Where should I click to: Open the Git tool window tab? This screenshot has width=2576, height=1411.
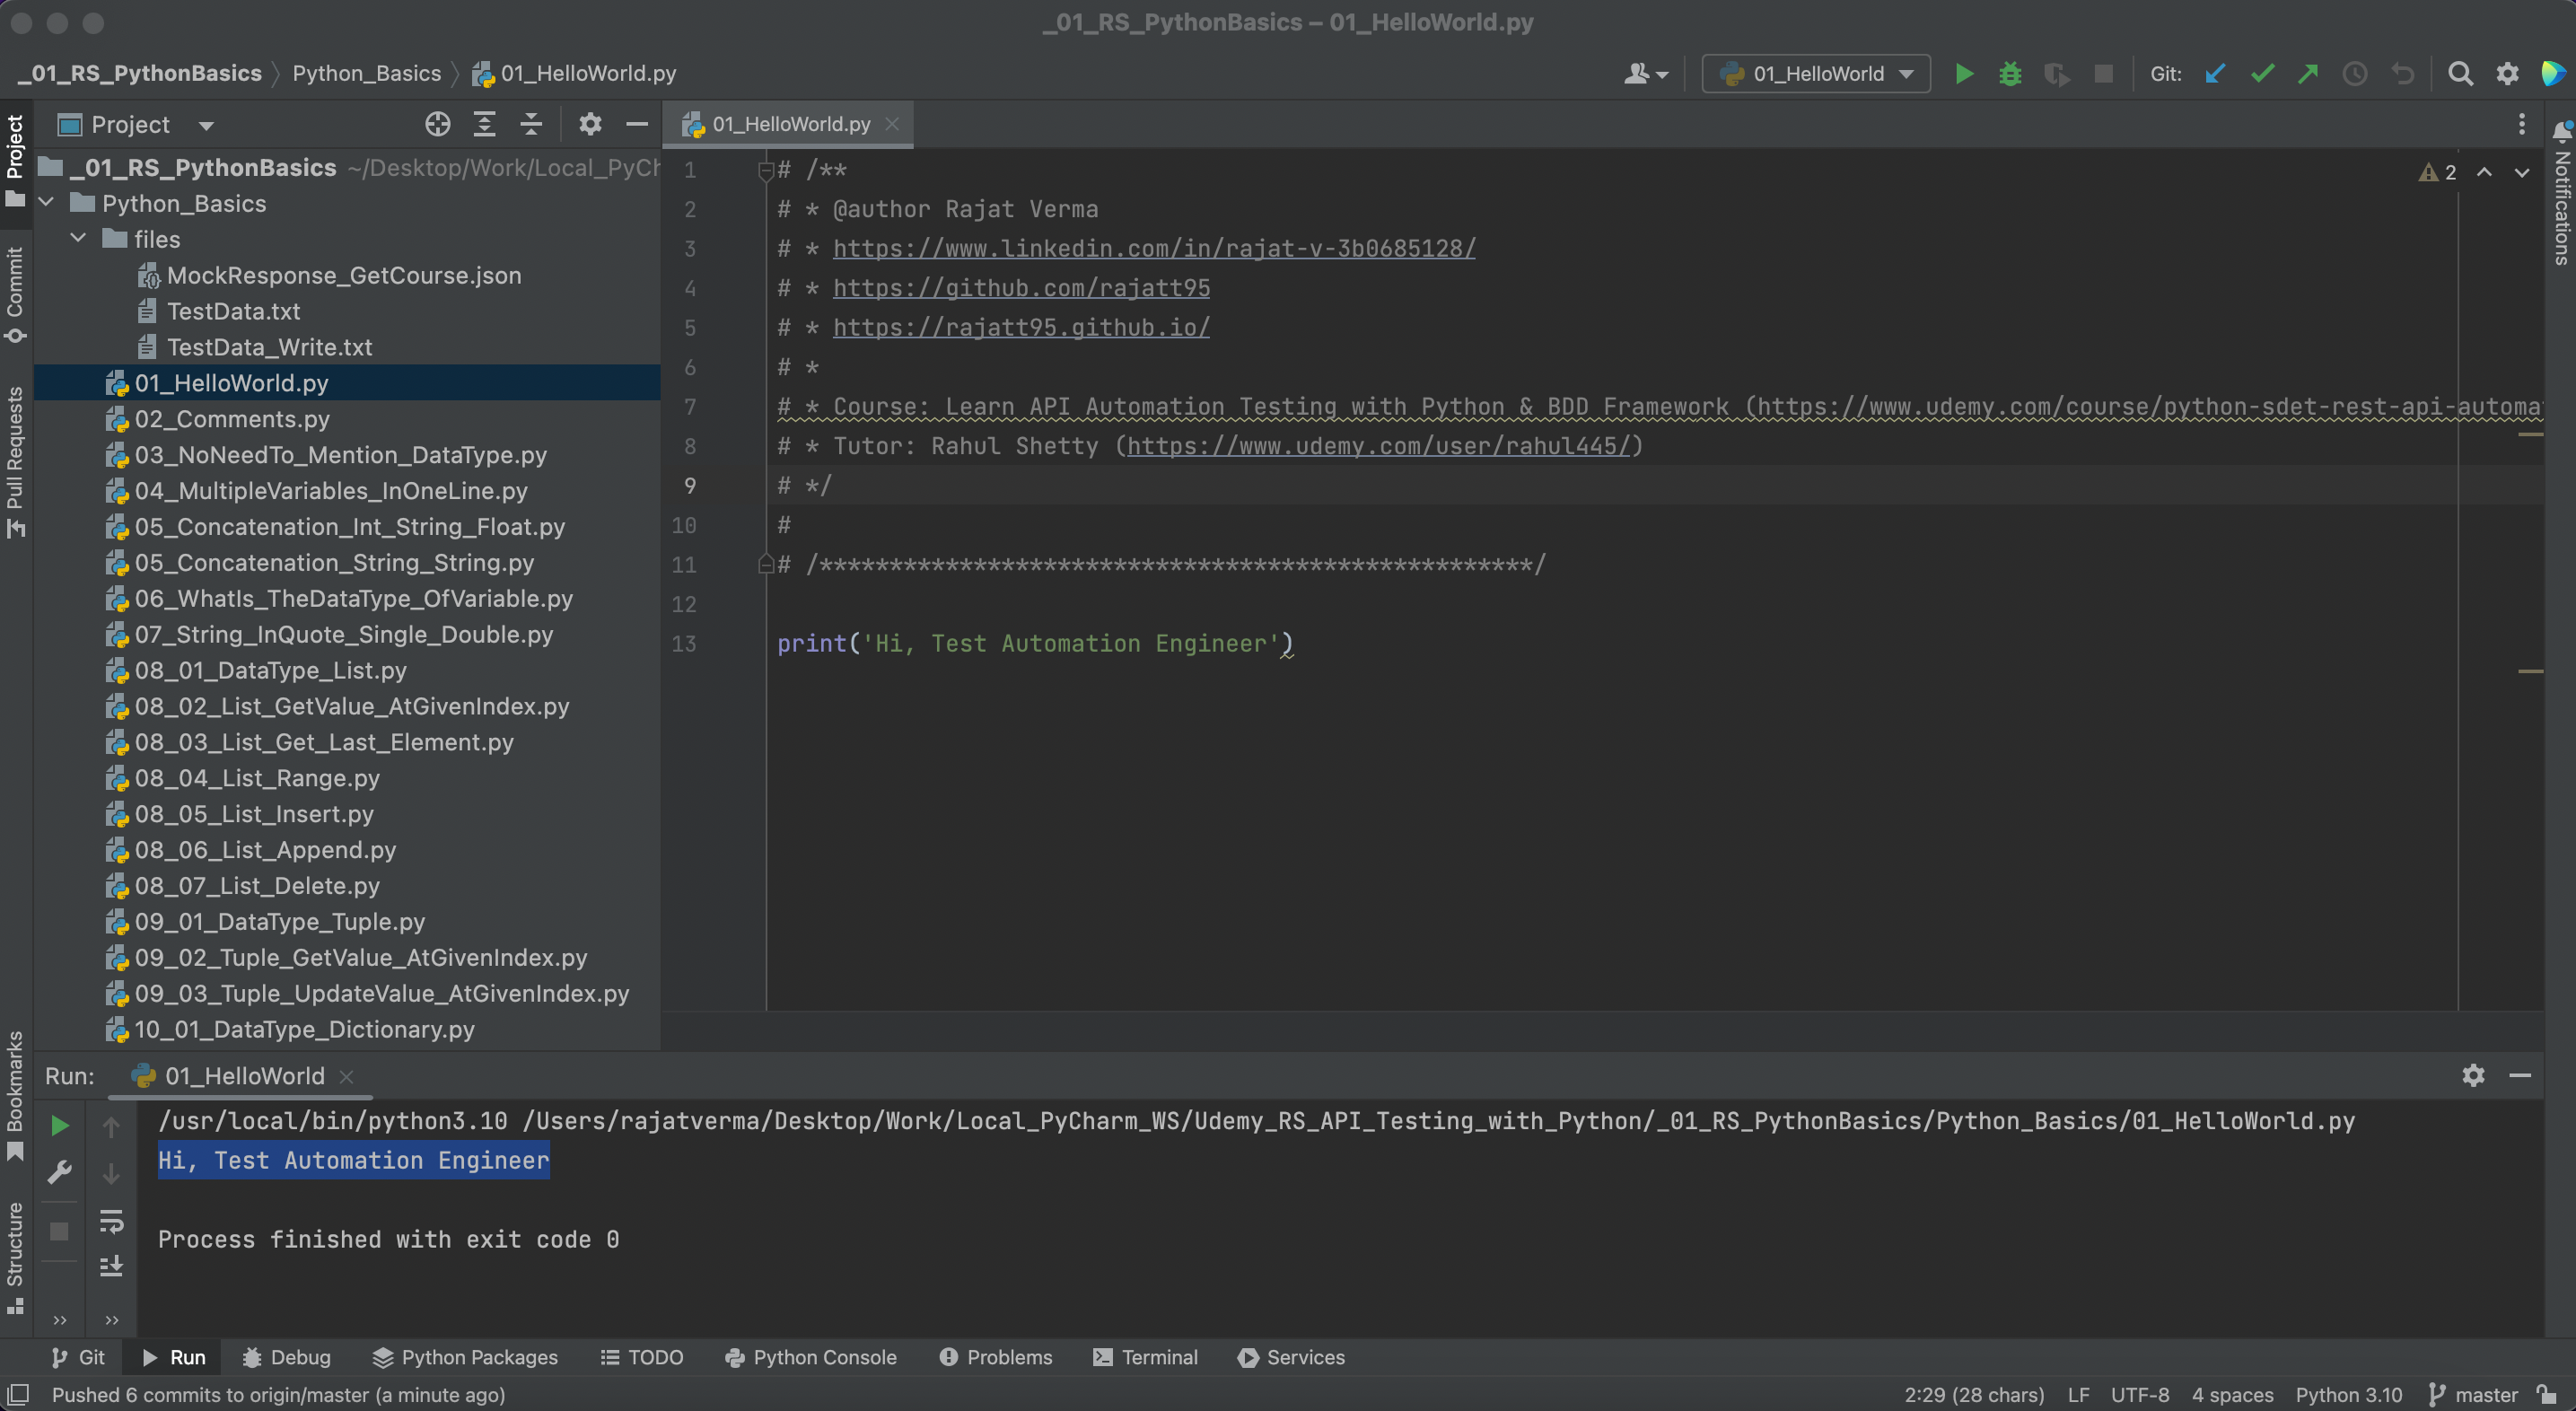(x=78, y=1356)
